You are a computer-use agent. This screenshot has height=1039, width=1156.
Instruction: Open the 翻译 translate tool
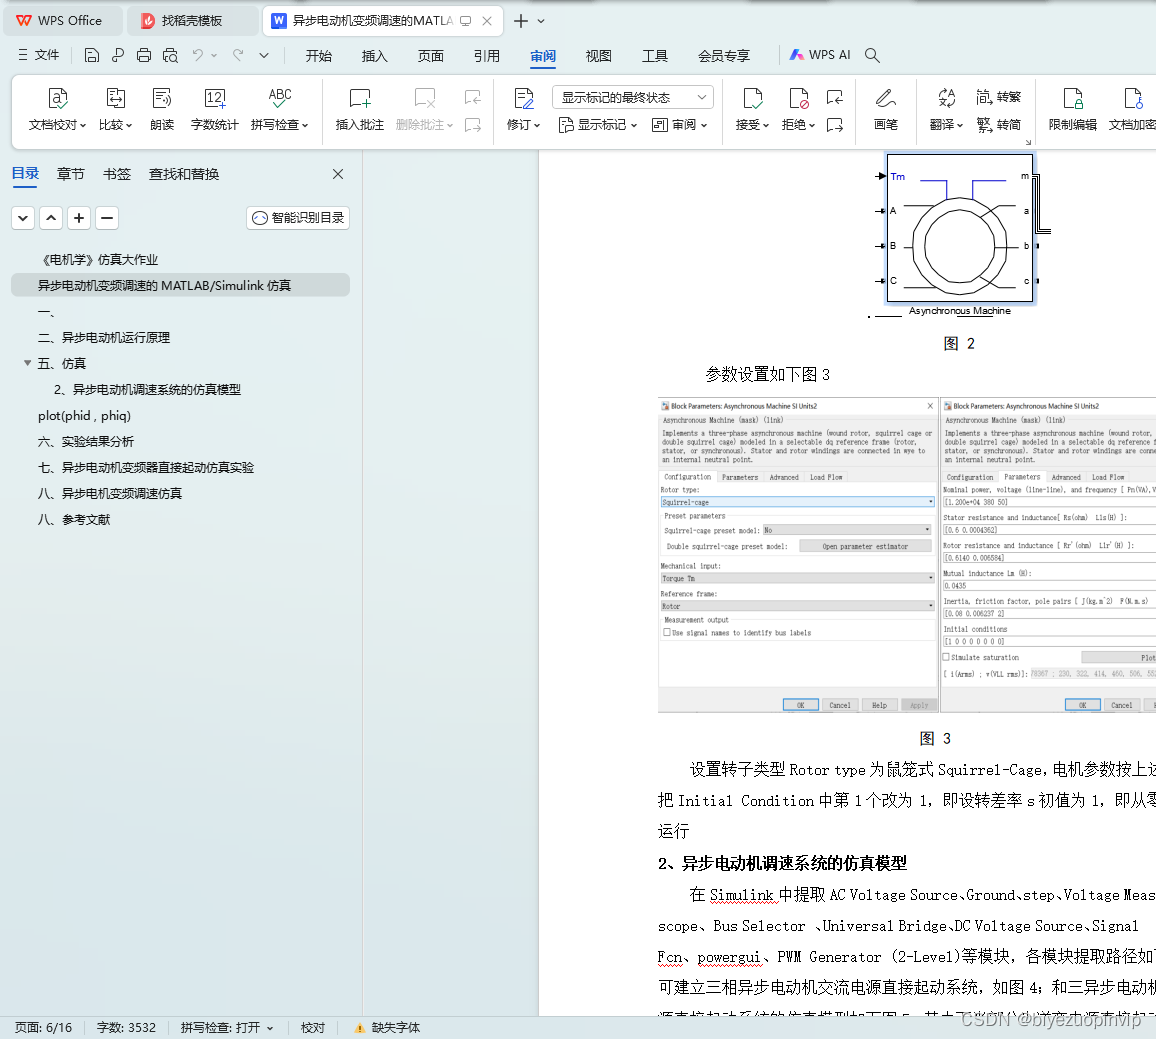tap(947, 109)
